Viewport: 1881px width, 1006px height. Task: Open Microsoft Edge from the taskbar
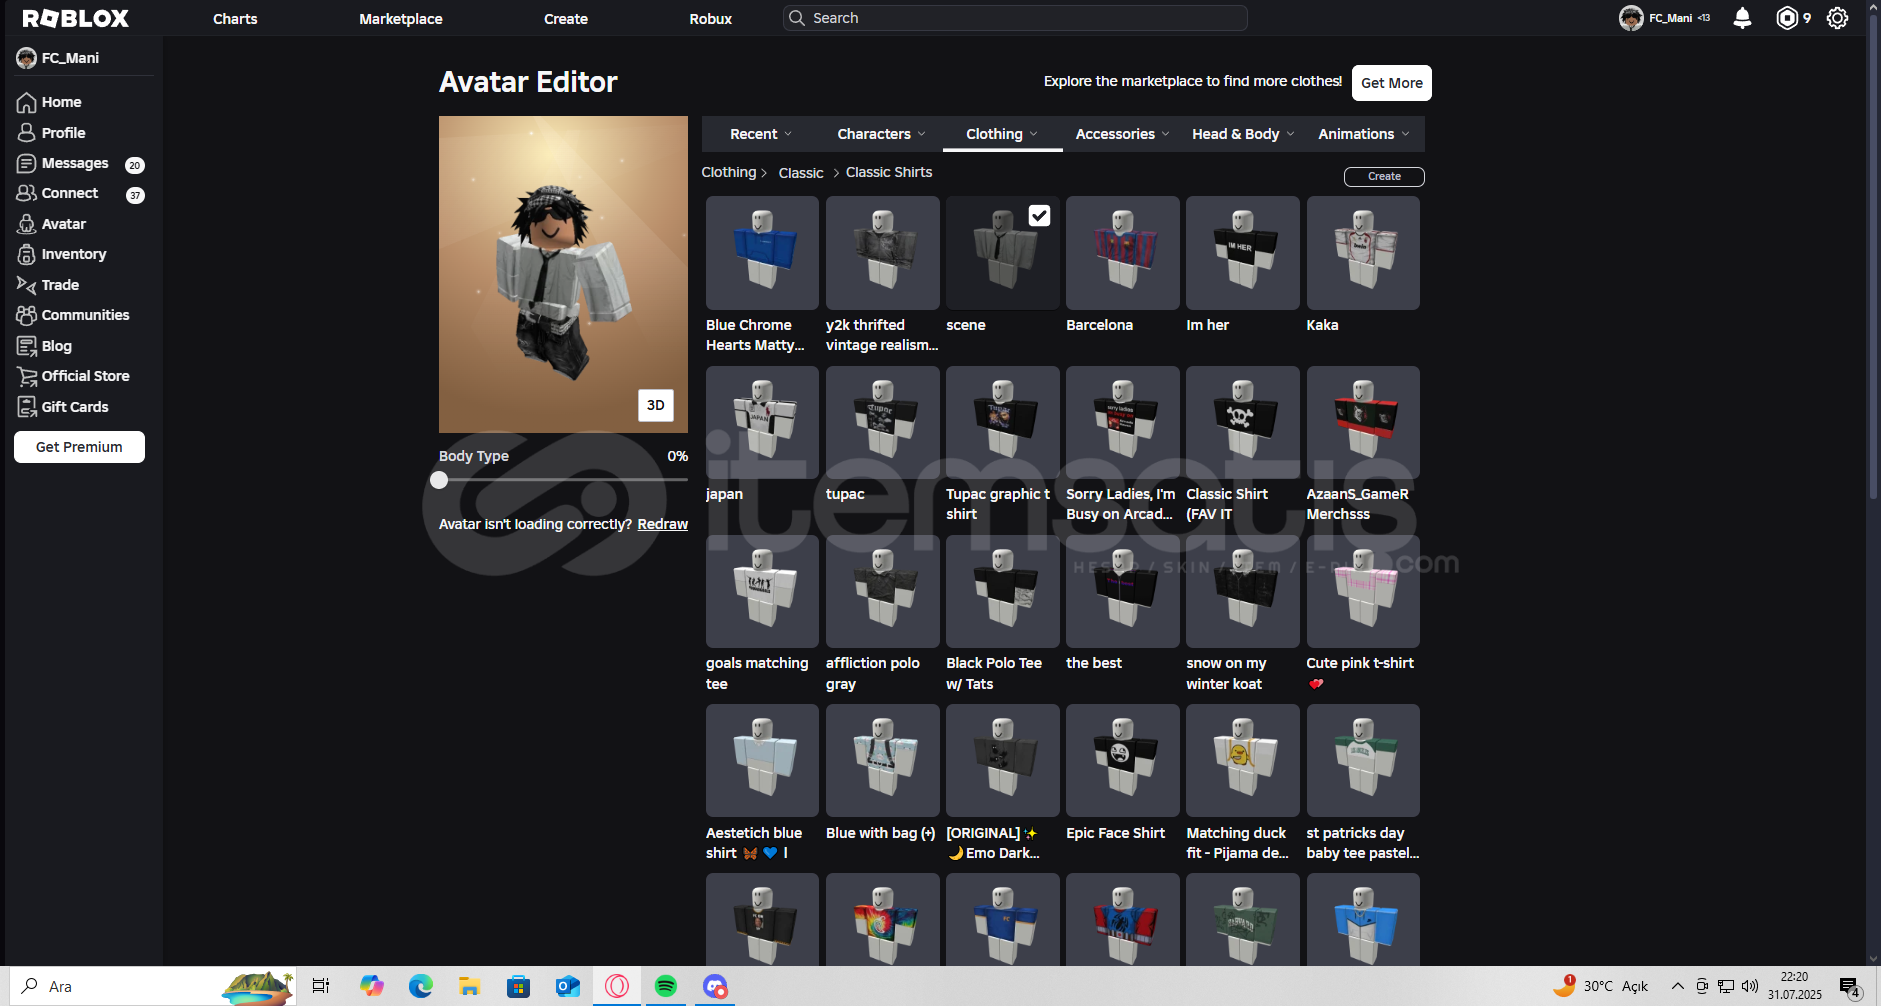[x=420, y=986]
